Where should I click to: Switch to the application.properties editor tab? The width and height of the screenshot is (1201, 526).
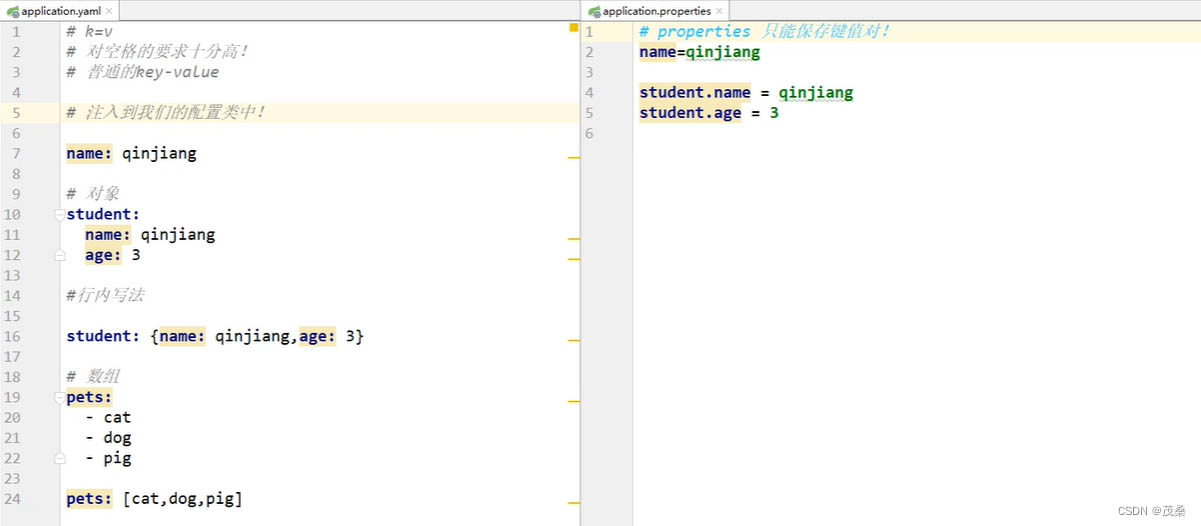[x=657, y=11]
